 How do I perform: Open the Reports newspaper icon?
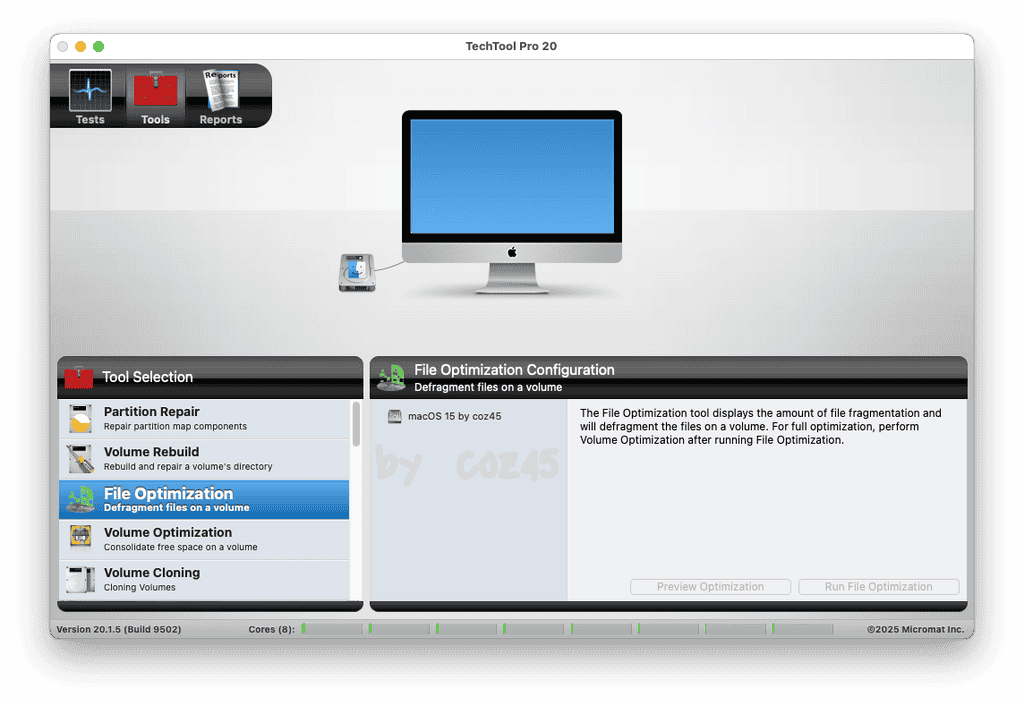221,91
